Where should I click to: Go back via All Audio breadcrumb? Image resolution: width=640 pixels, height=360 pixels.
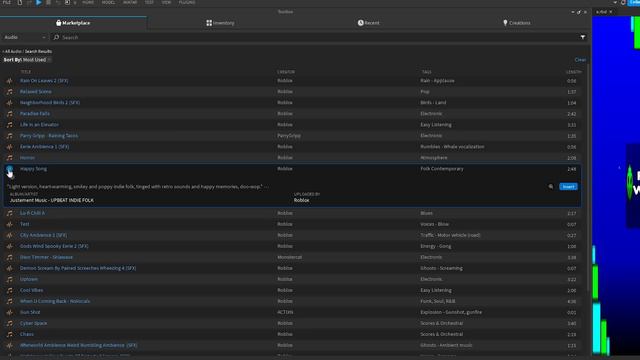point(13,51)
